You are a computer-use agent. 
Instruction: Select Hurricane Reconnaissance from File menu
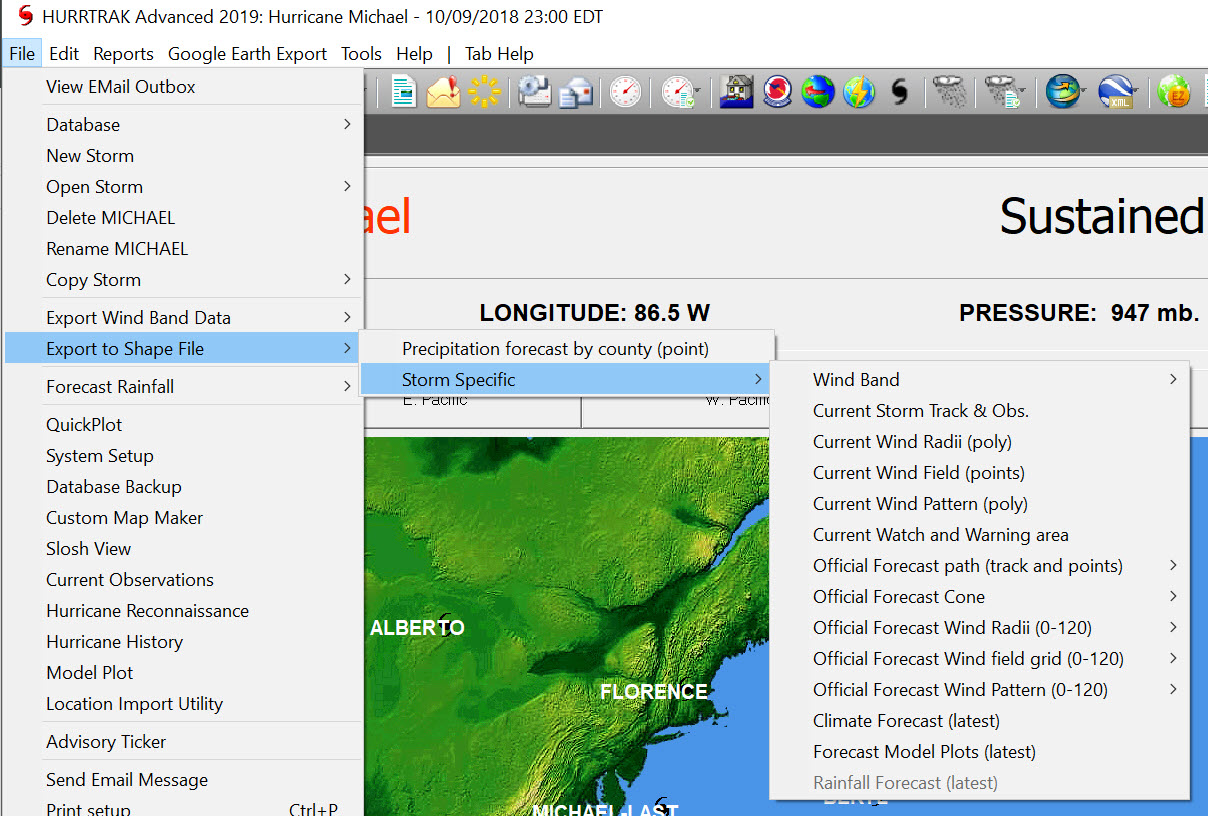tap(147, 611)
